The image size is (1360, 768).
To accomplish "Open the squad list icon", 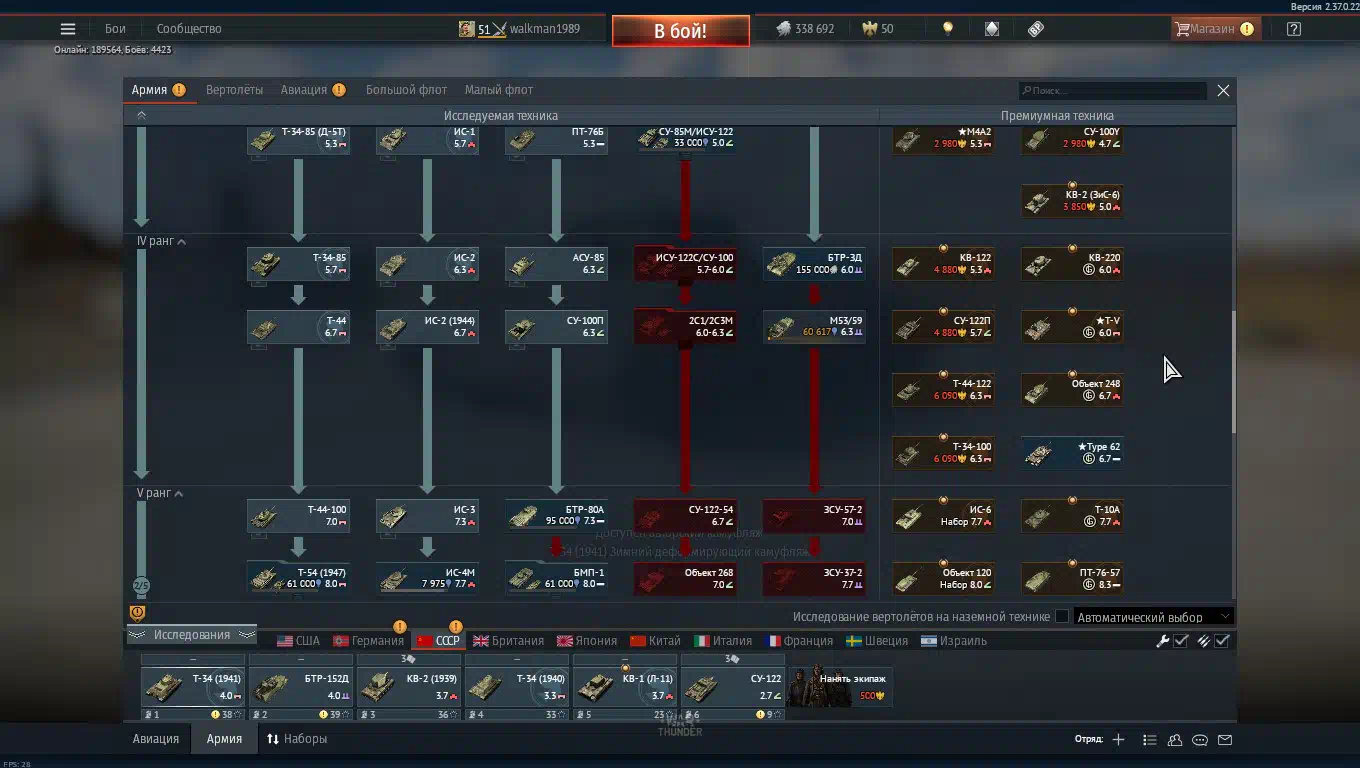I will tap(1150, 740).
